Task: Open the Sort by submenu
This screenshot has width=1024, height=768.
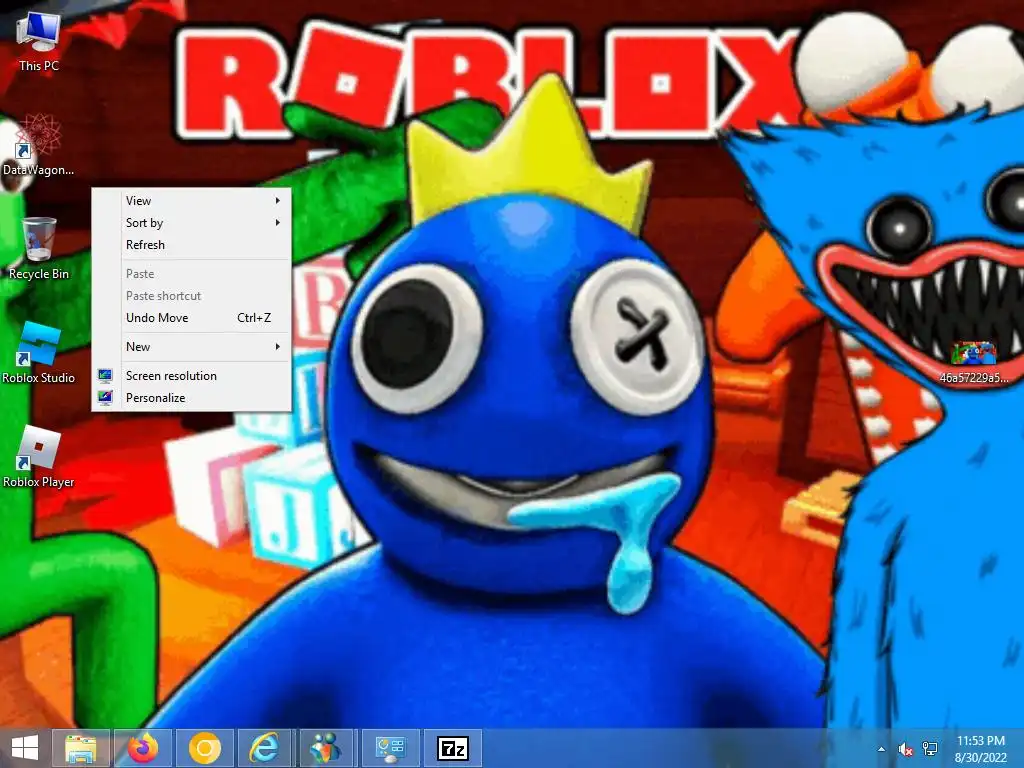Action: click(x=191, y=223)
